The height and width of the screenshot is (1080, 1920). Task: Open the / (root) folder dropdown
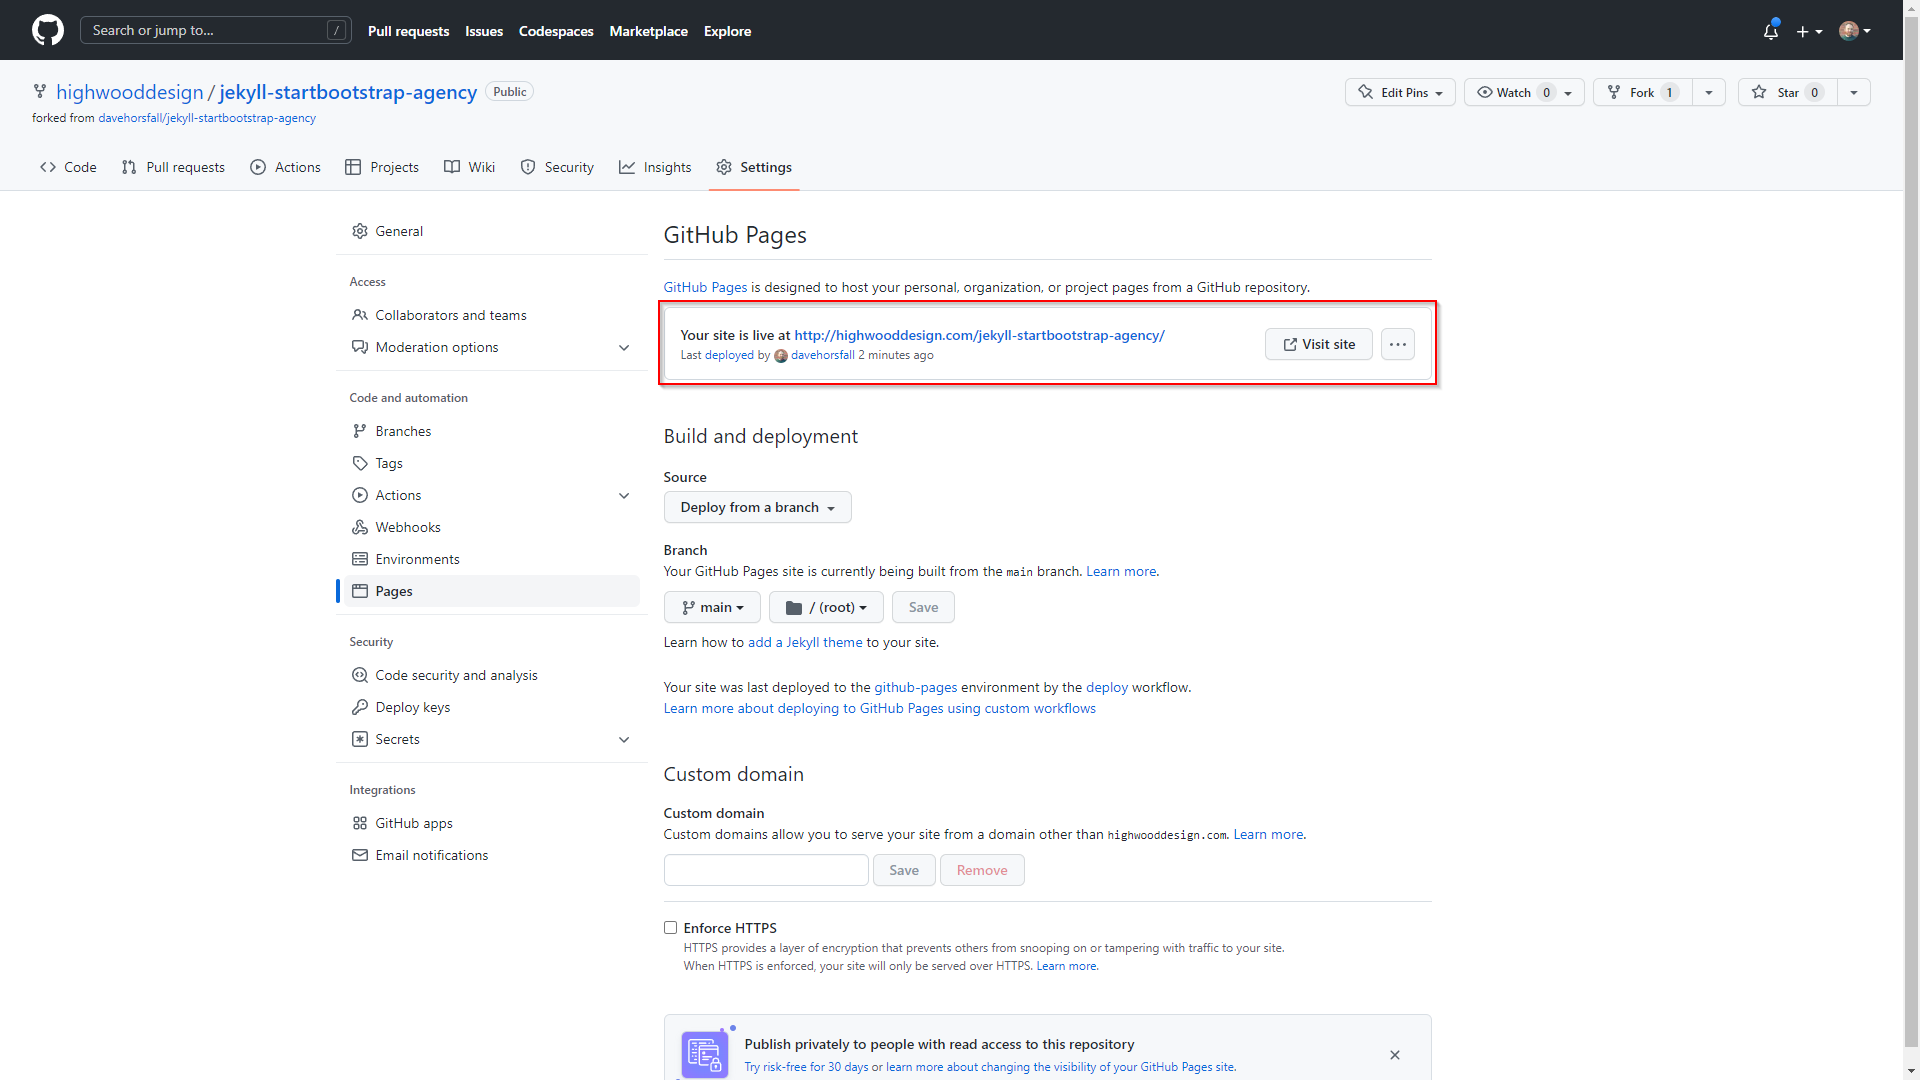(x=826, y=607)
